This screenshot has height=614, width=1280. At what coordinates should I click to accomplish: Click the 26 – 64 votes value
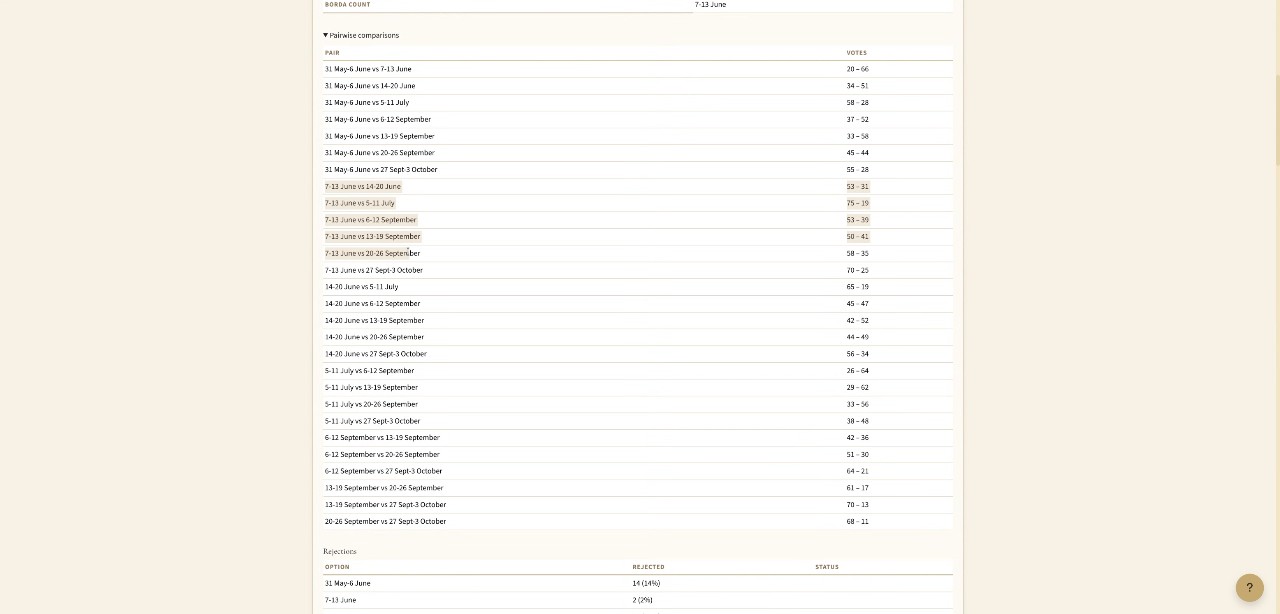[857, 370]
